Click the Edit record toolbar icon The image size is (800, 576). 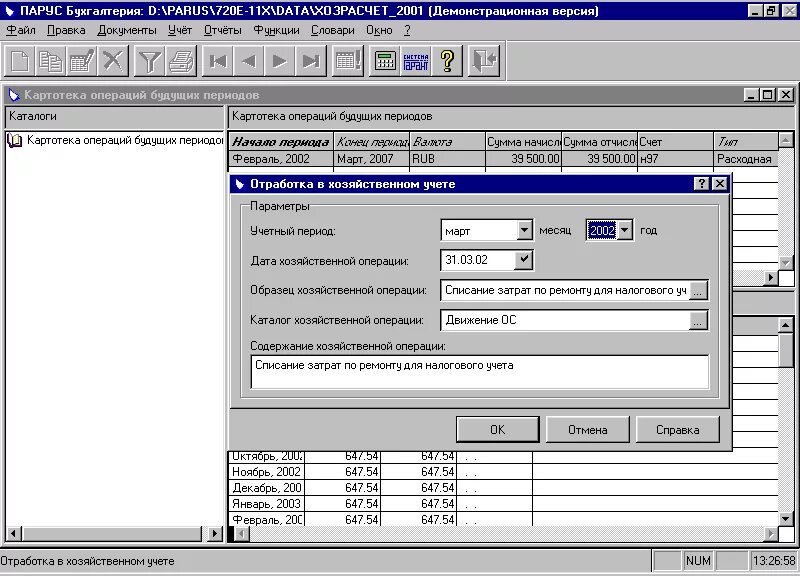coord(82,61)
